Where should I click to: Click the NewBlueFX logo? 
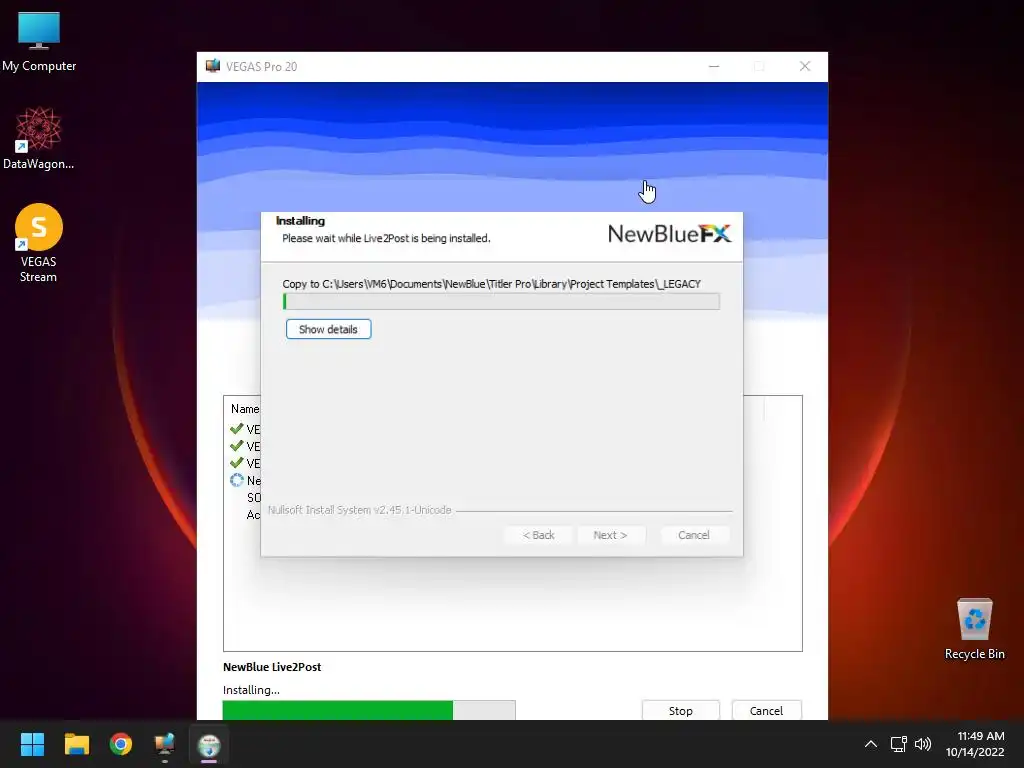(x=669, y=233)
